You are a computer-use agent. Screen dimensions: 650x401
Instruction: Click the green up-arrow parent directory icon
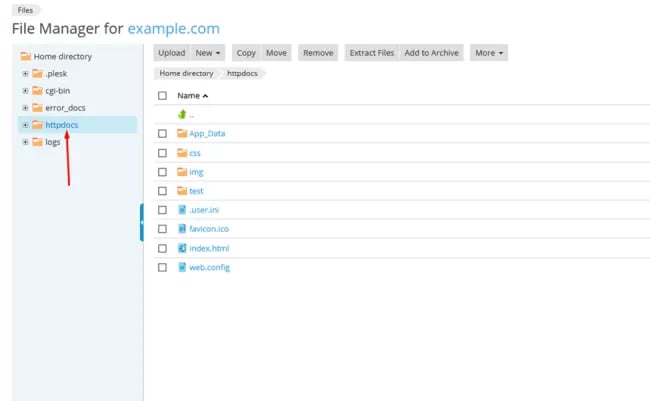point(182,114)
